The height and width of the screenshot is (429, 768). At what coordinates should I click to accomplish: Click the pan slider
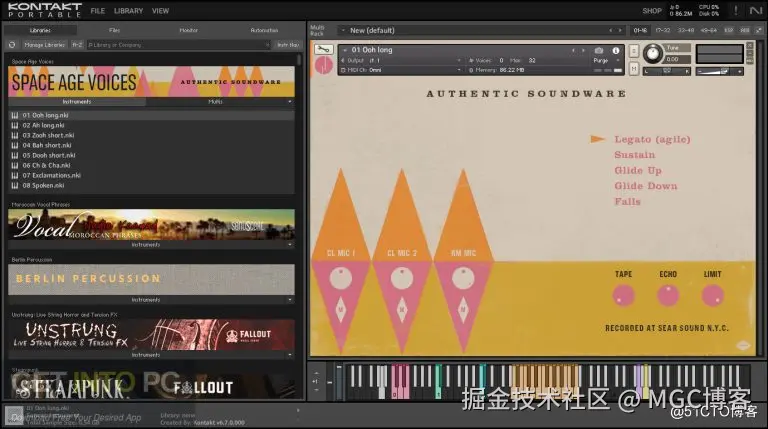pyautogui.click(x=667, y=72)
